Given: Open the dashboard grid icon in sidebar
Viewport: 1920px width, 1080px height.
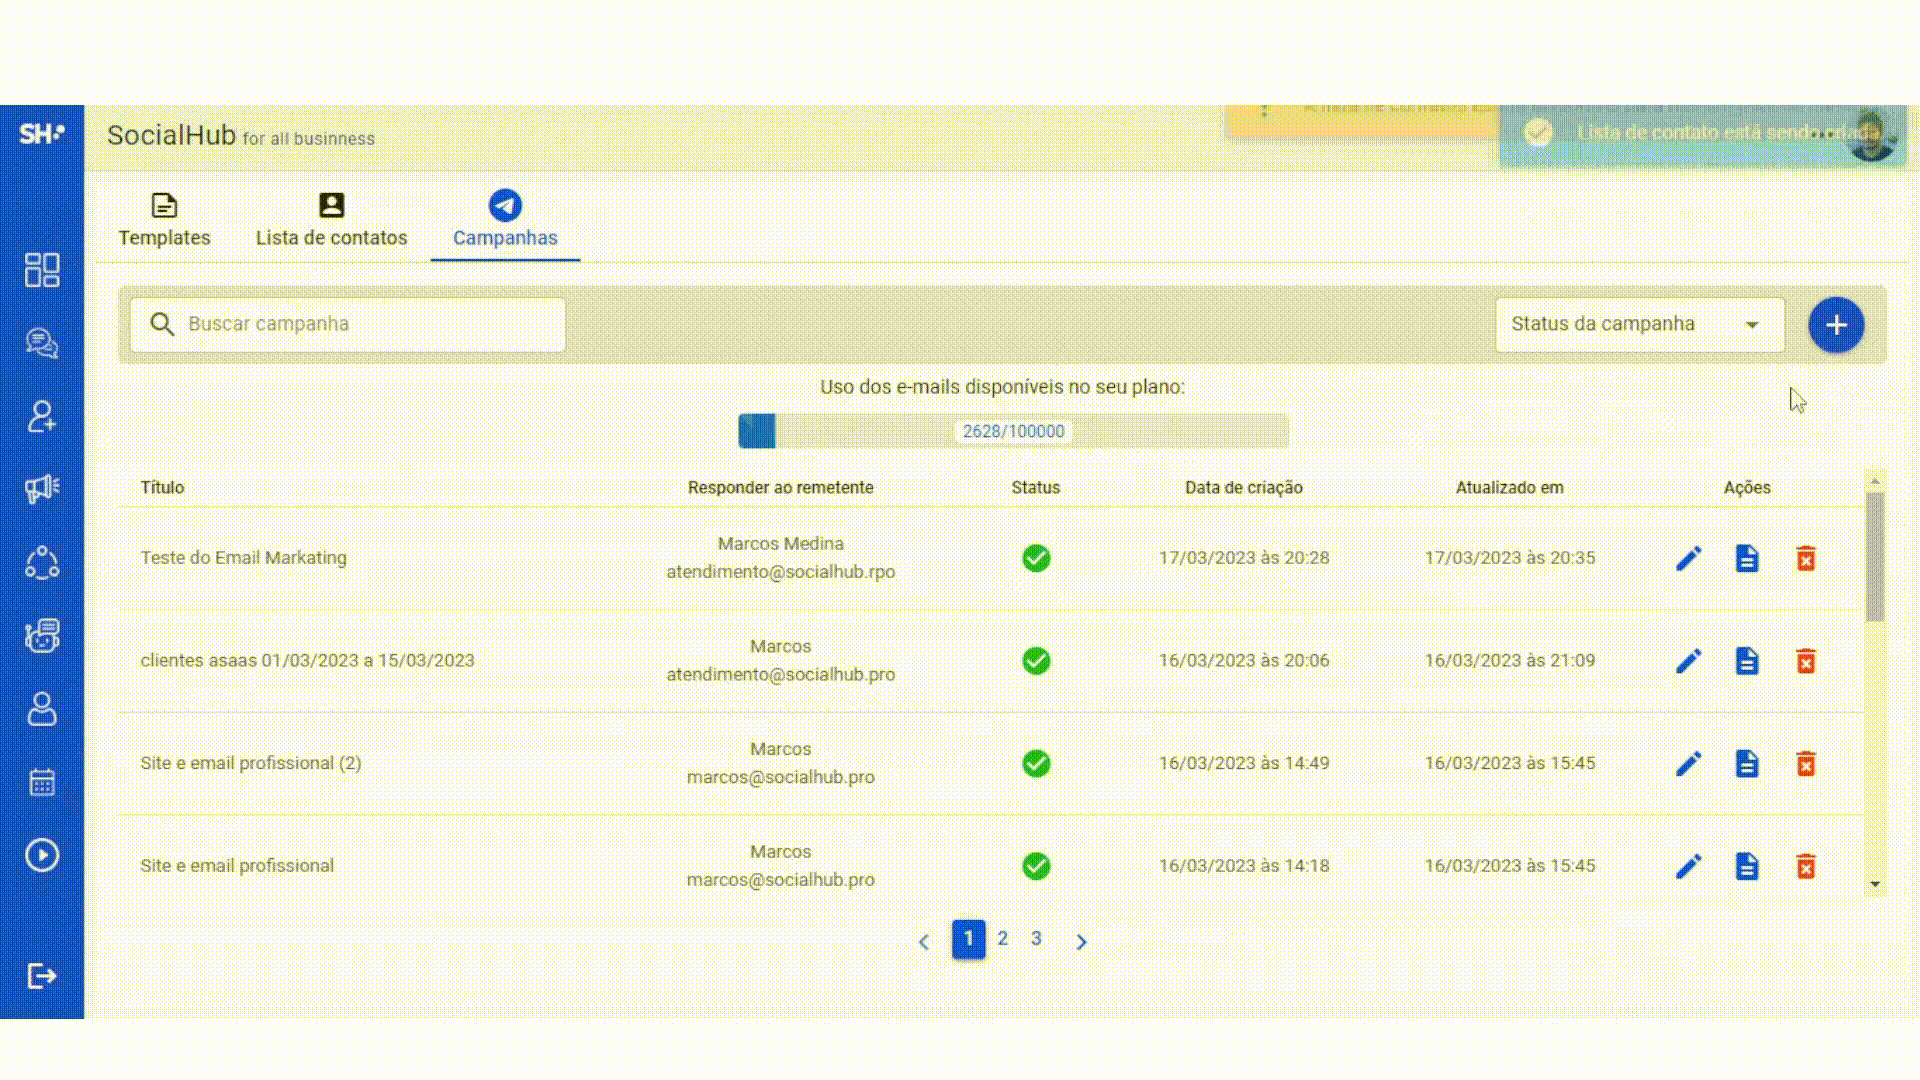Looking at the screenshot, I should coord(42,270).
